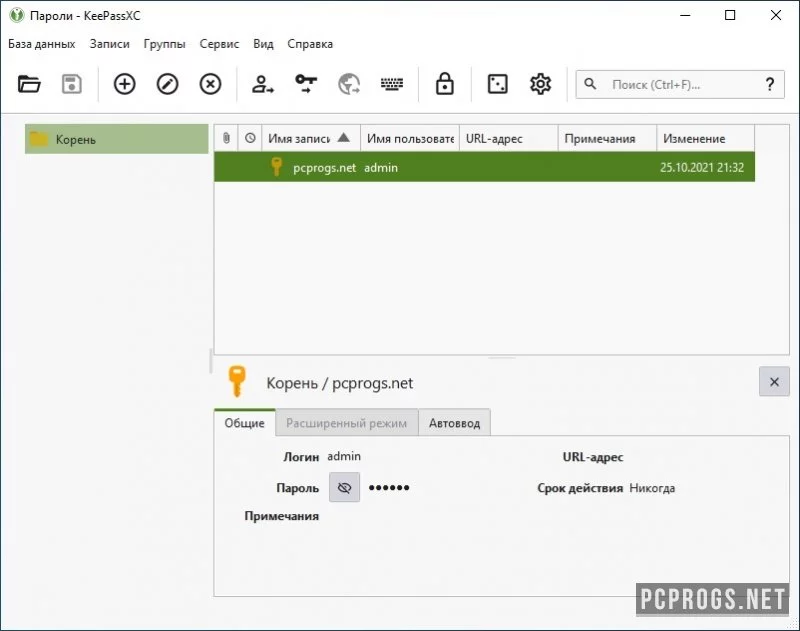Maximize the KeePassXC window
The height and width of the screenshot is (631, 800).
pyautogui.click(x=730, y=15)
